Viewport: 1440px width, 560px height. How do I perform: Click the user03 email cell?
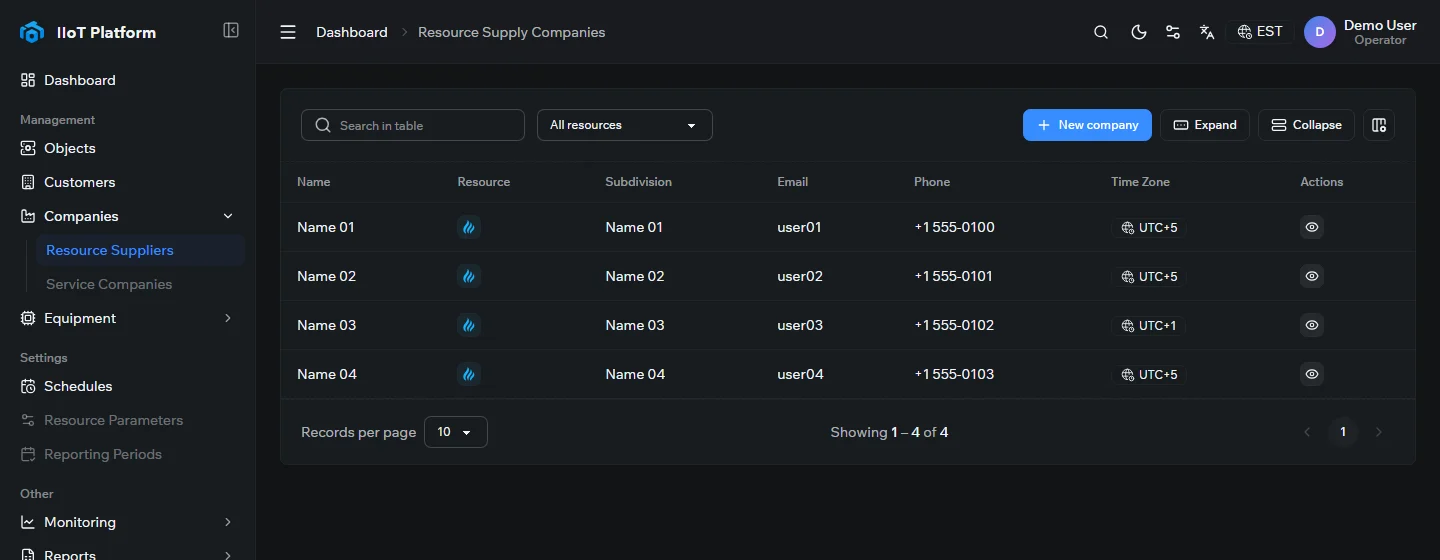click(800, 325)
